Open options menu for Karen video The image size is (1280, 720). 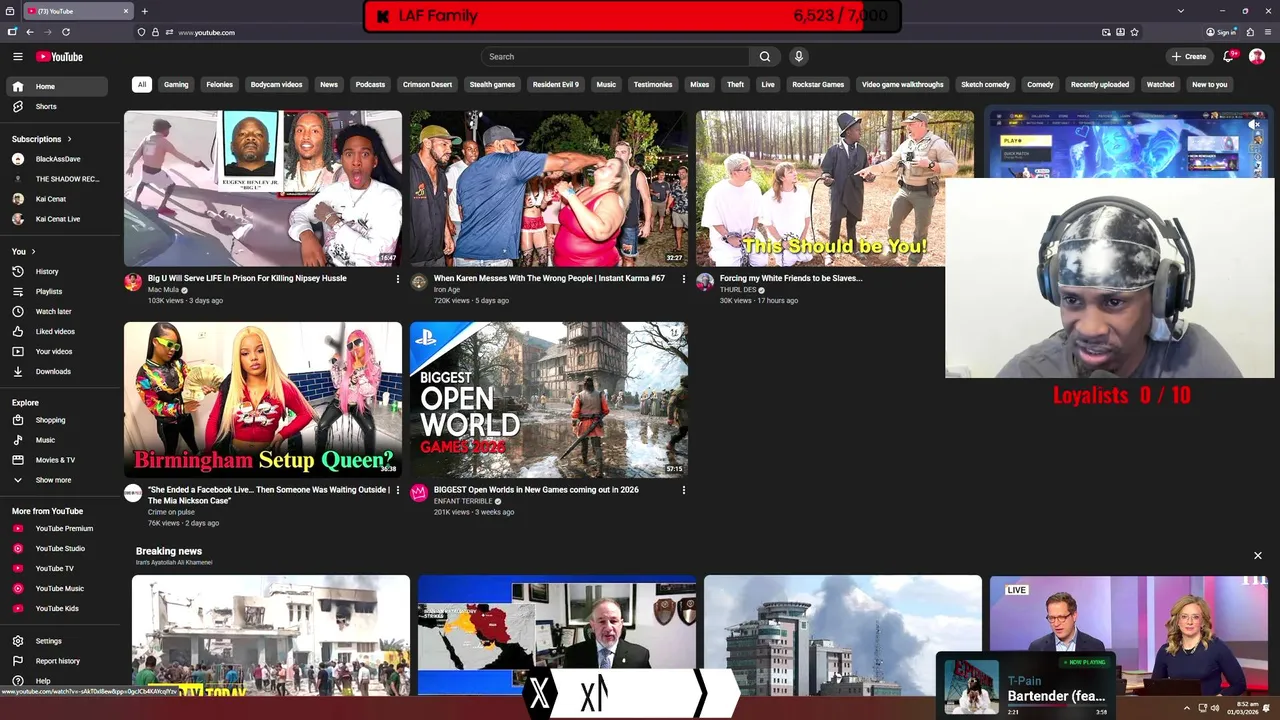tap(684, 279)
